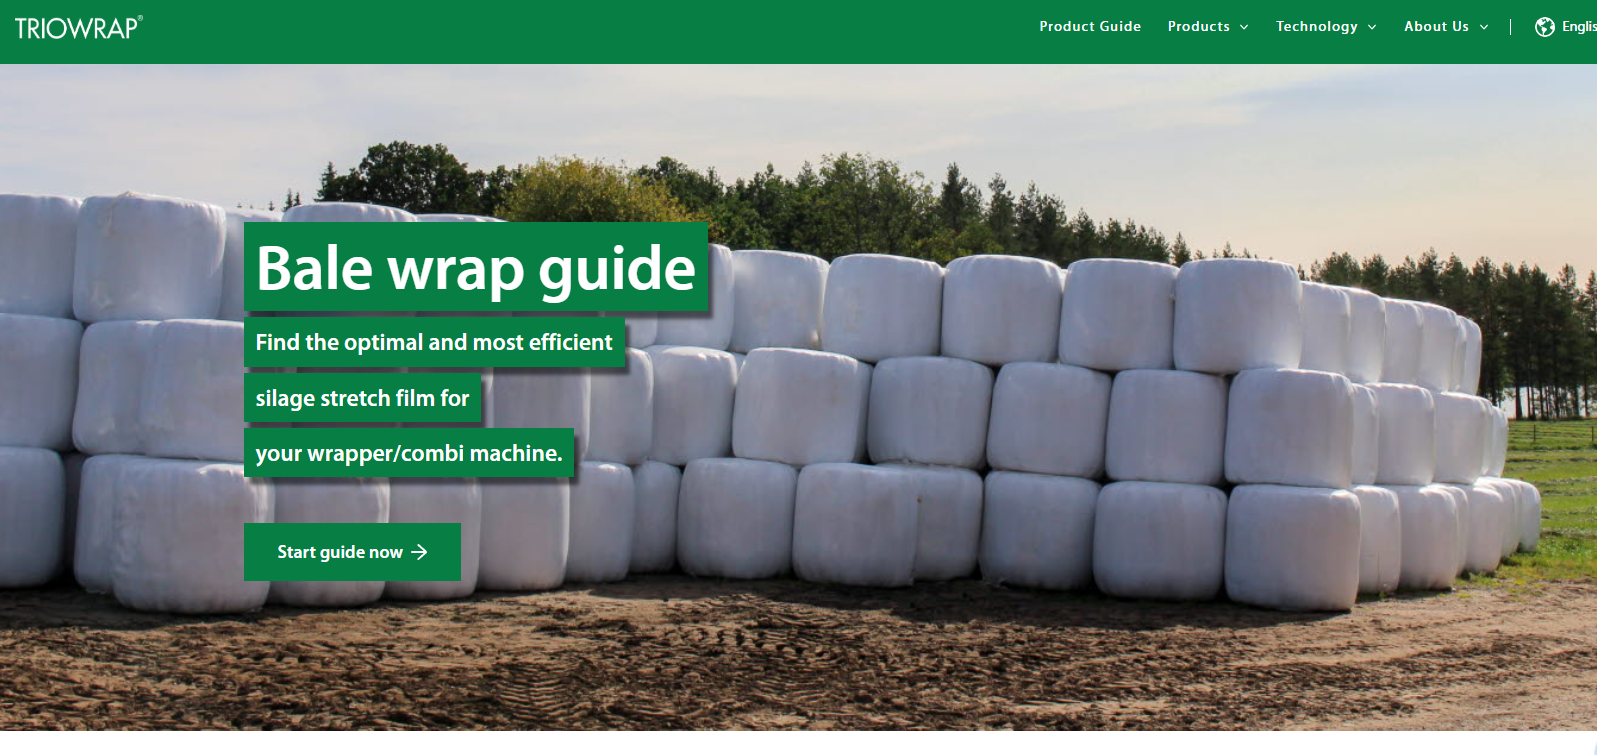This screenshot has height=755, width=1597.
Task: Expand the About Us dropdown chevron
Action: [x=1484, y=27]
